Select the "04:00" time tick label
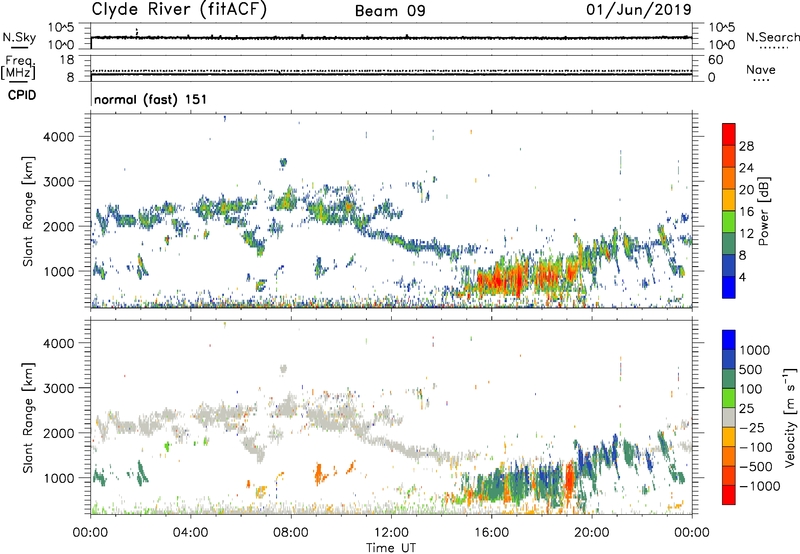This screenshot has height=554, width=800. [x=191, y=533]
